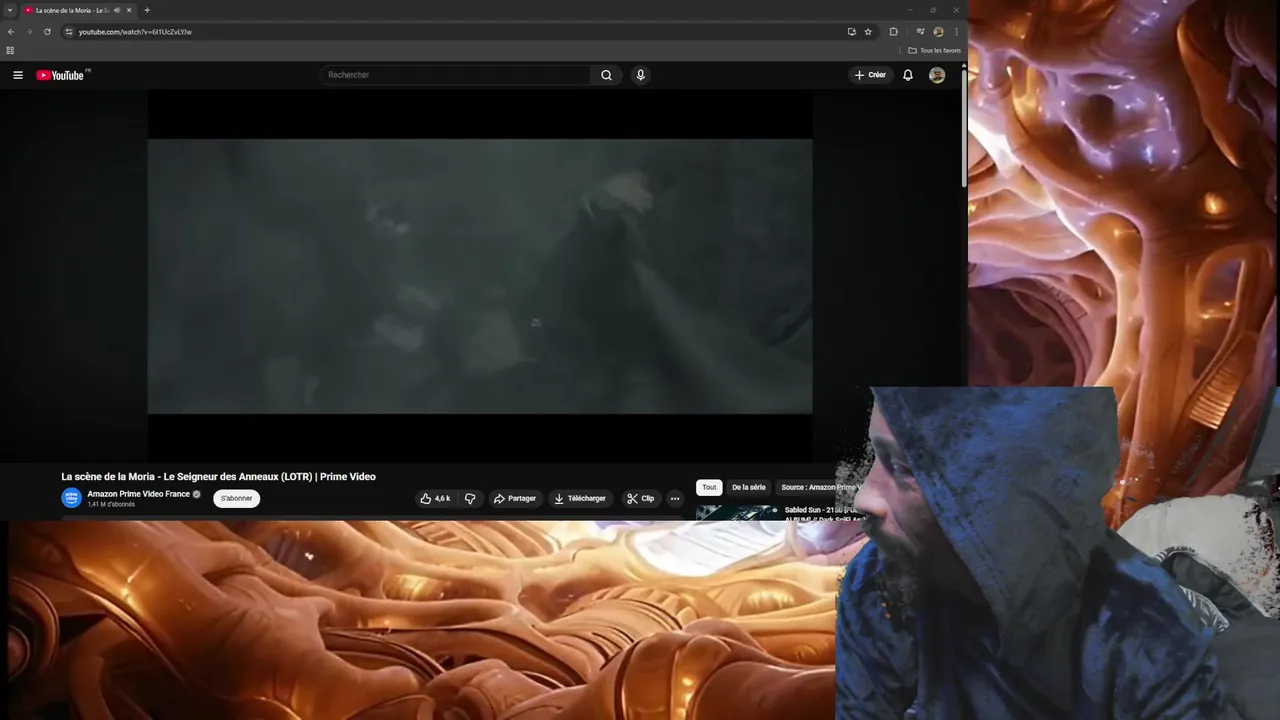Open the more actions ellipsis menu
This screenshot has width=1280, height=720.
(675, 498)
